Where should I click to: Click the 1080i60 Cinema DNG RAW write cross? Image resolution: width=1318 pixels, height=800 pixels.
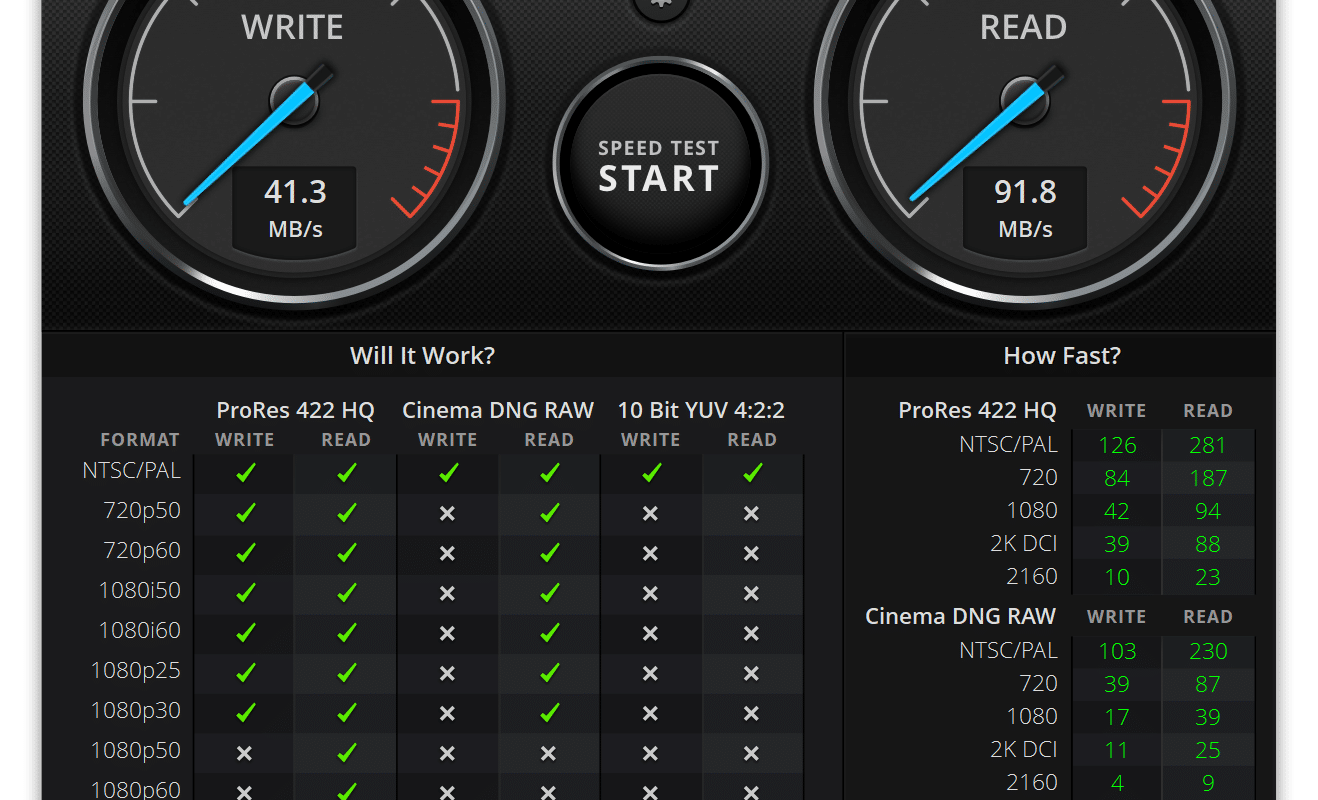[447, 633]
